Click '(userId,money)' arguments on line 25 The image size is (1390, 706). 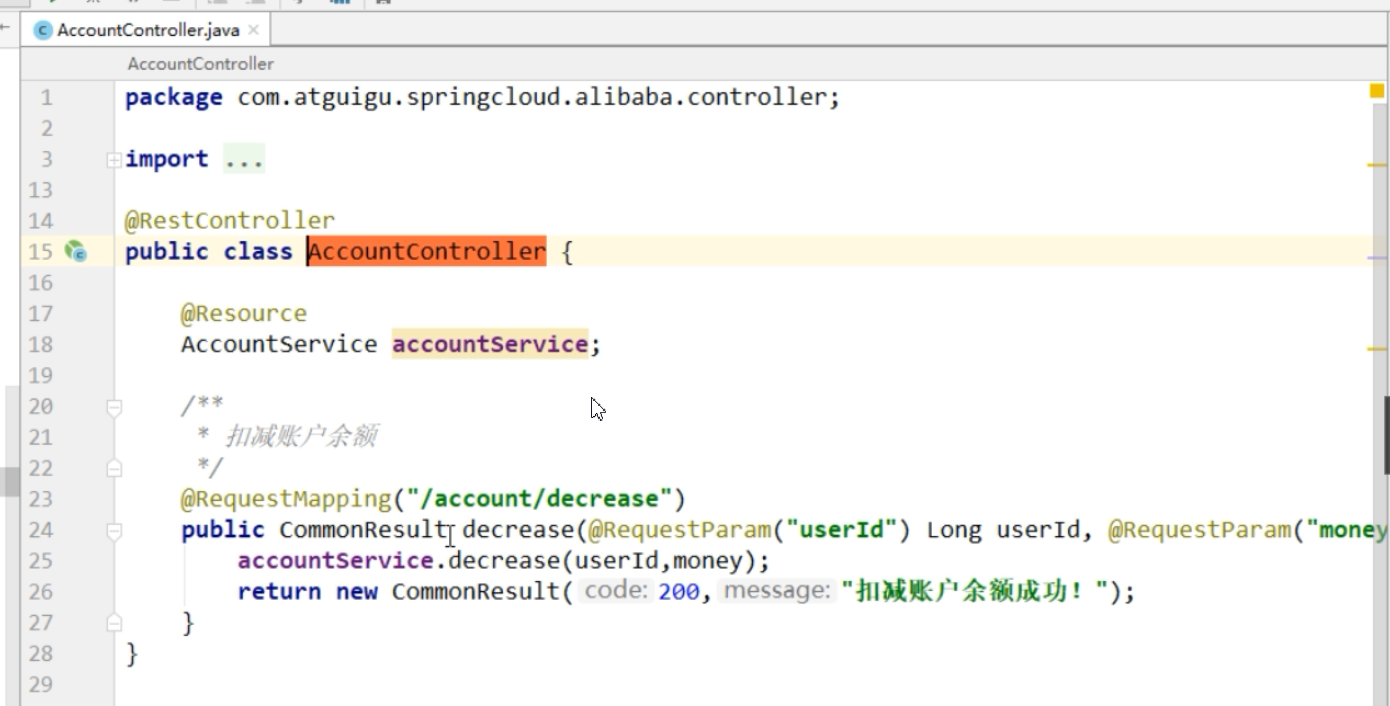pos(658,561)
